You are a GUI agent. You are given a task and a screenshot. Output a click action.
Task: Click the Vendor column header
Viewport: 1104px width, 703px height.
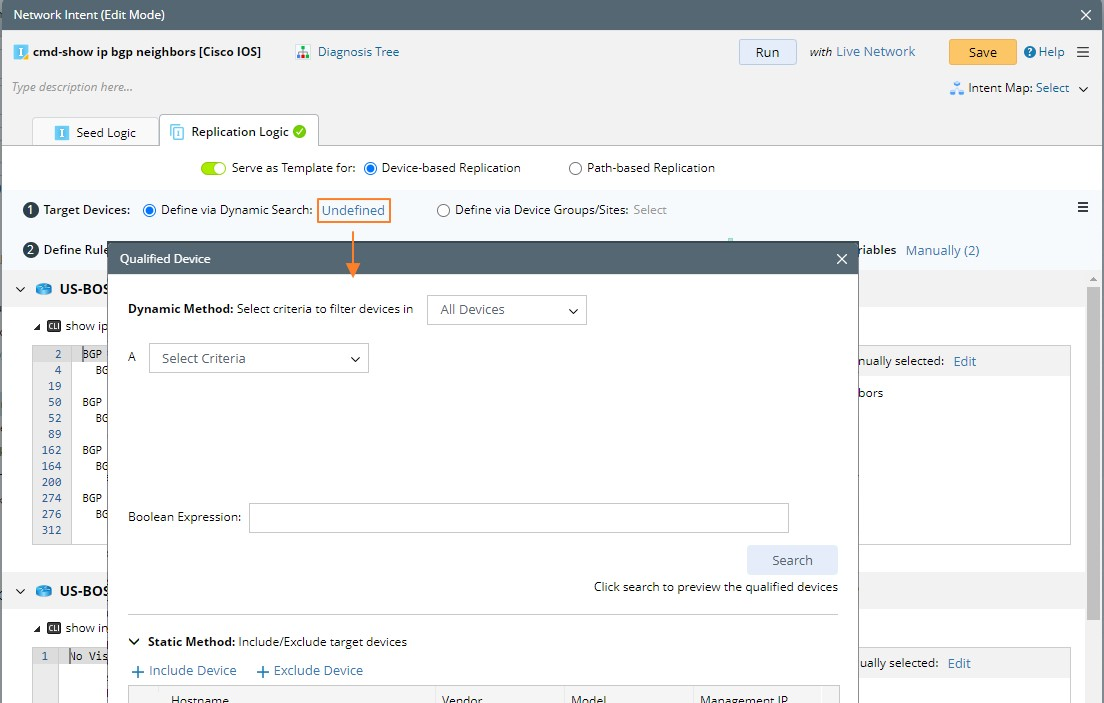pos(462,699)
